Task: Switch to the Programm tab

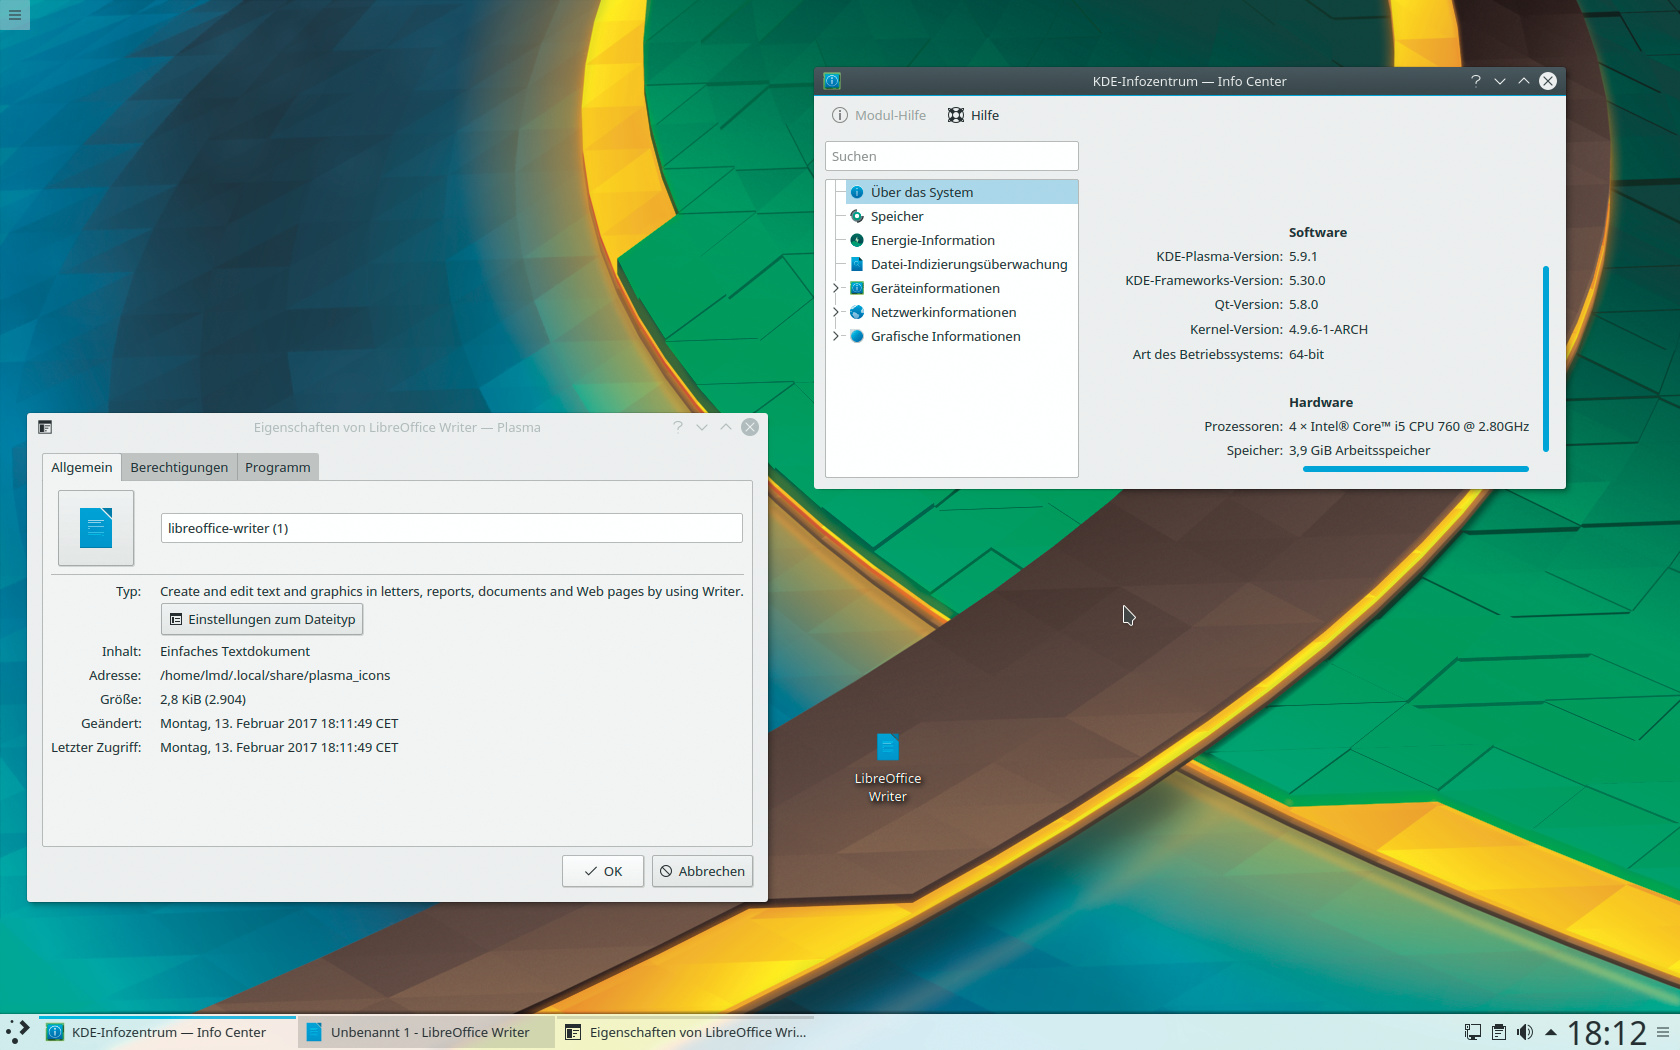Action: click(277, 467)
